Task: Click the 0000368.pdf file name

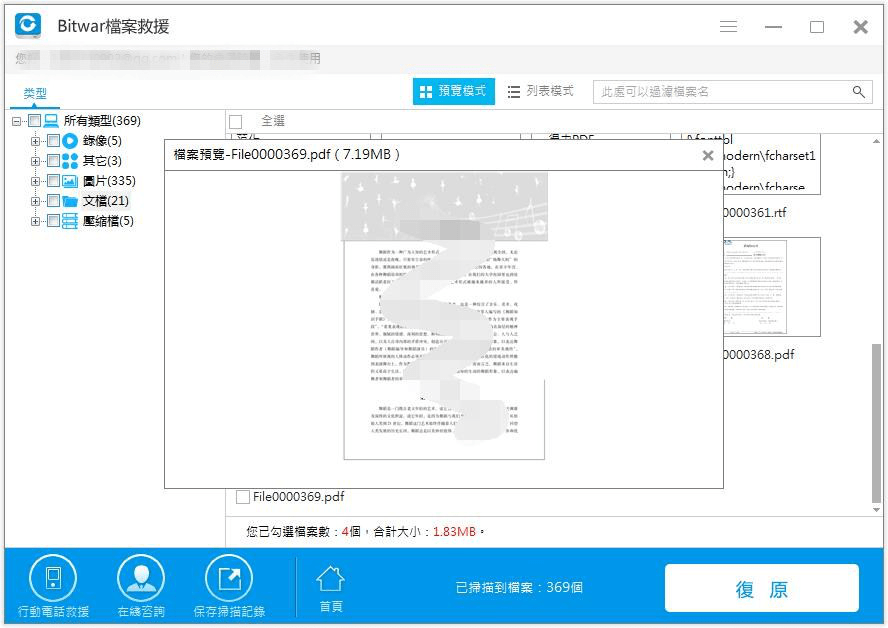Action: click(759, 355)
